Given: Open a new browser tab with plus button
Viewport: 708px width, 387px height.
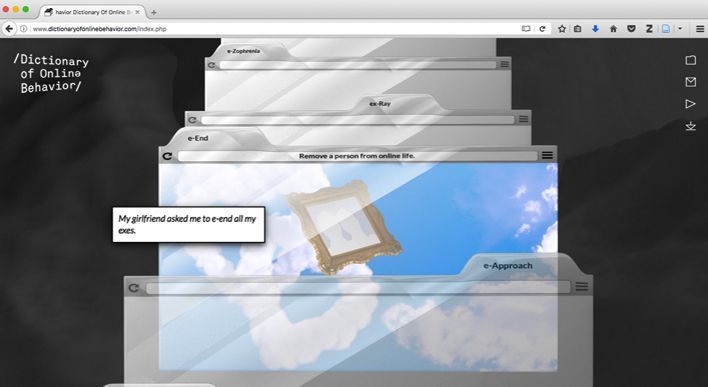Looking at the screenshot, I should click(154, 13).
